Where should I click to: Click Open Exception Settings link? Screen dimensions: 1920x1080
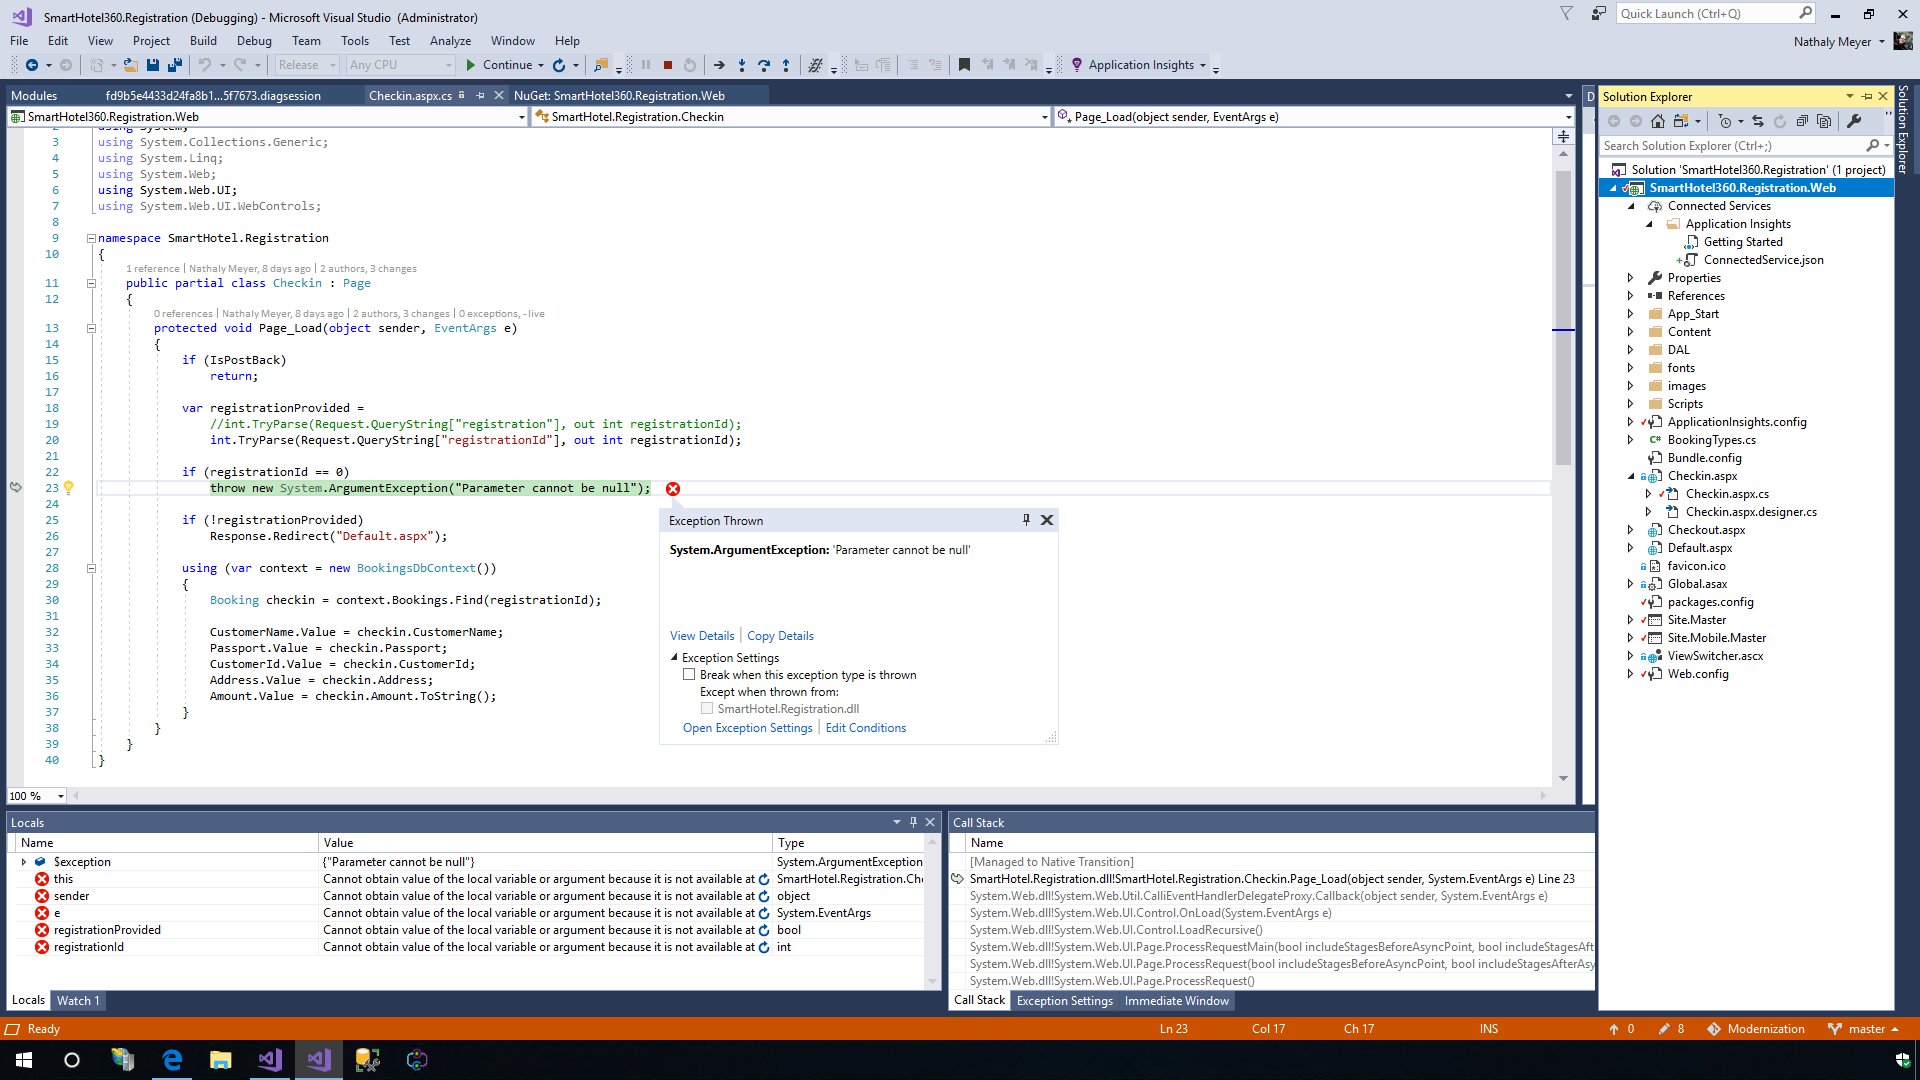[747, 728]
